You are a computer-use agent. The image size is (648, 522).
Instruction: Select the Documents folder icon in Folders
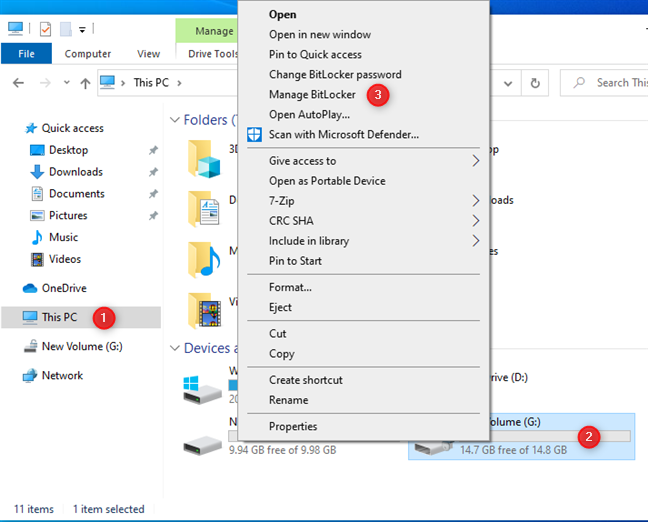pyautogui.click(x=204, y=209)
